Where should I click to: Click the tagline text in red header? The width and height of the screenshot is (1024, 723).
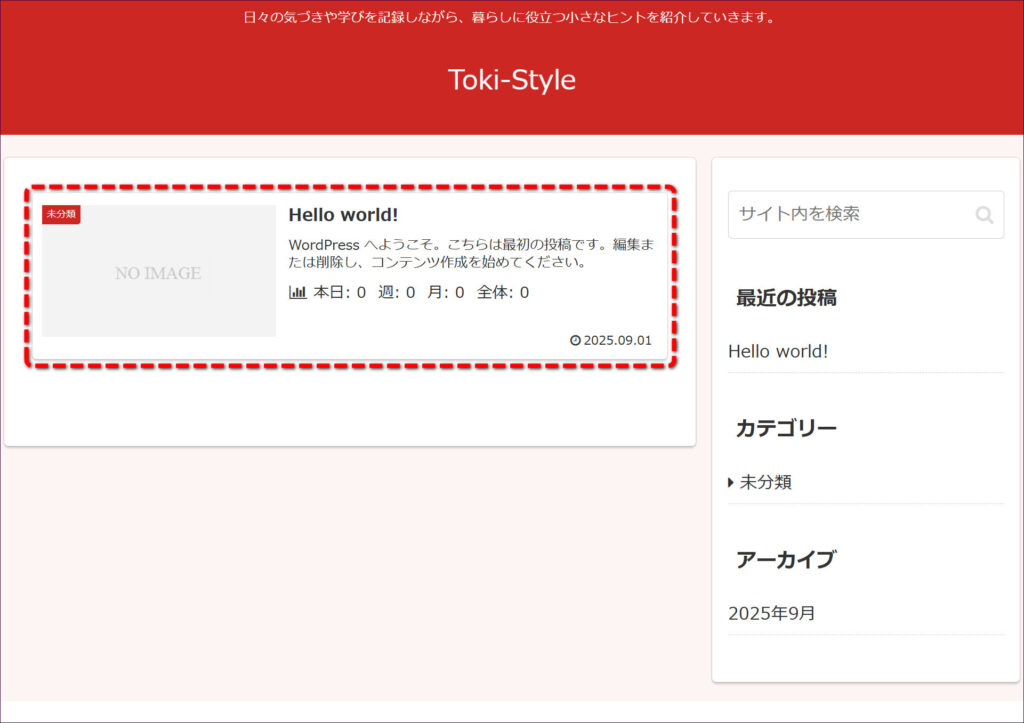click(511, 17)
